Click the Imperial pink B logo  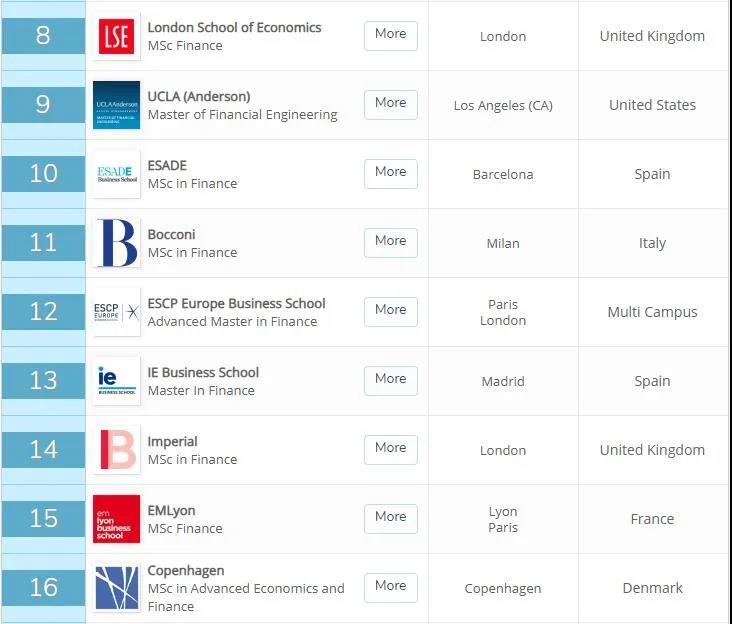[116, 450]
